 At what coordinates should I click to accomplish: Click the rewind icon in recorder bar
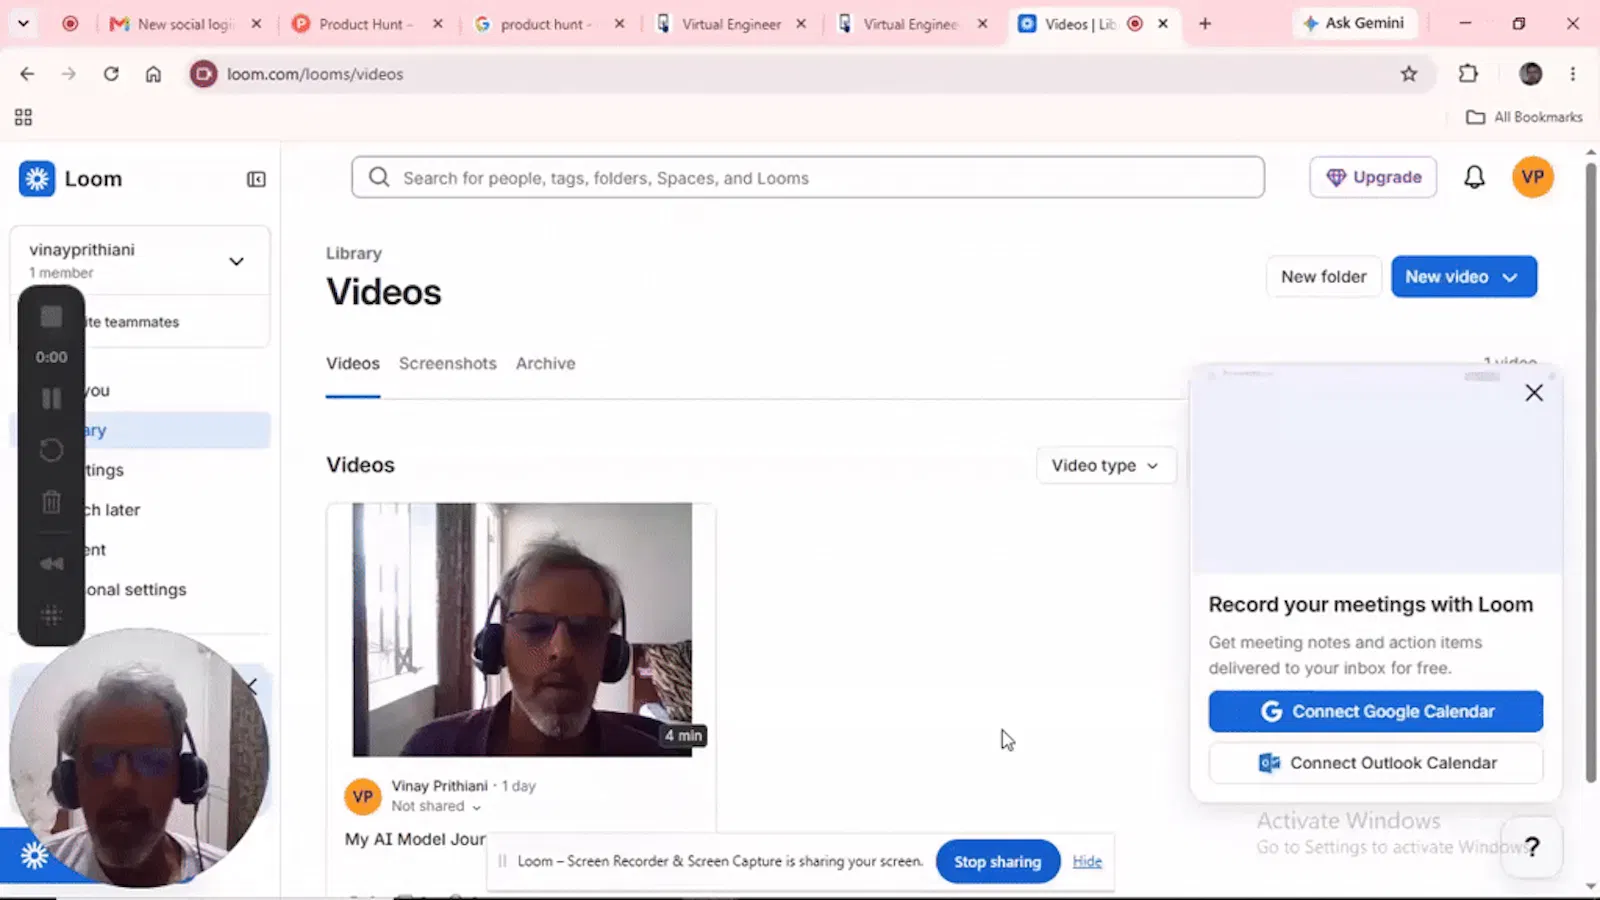51,564
